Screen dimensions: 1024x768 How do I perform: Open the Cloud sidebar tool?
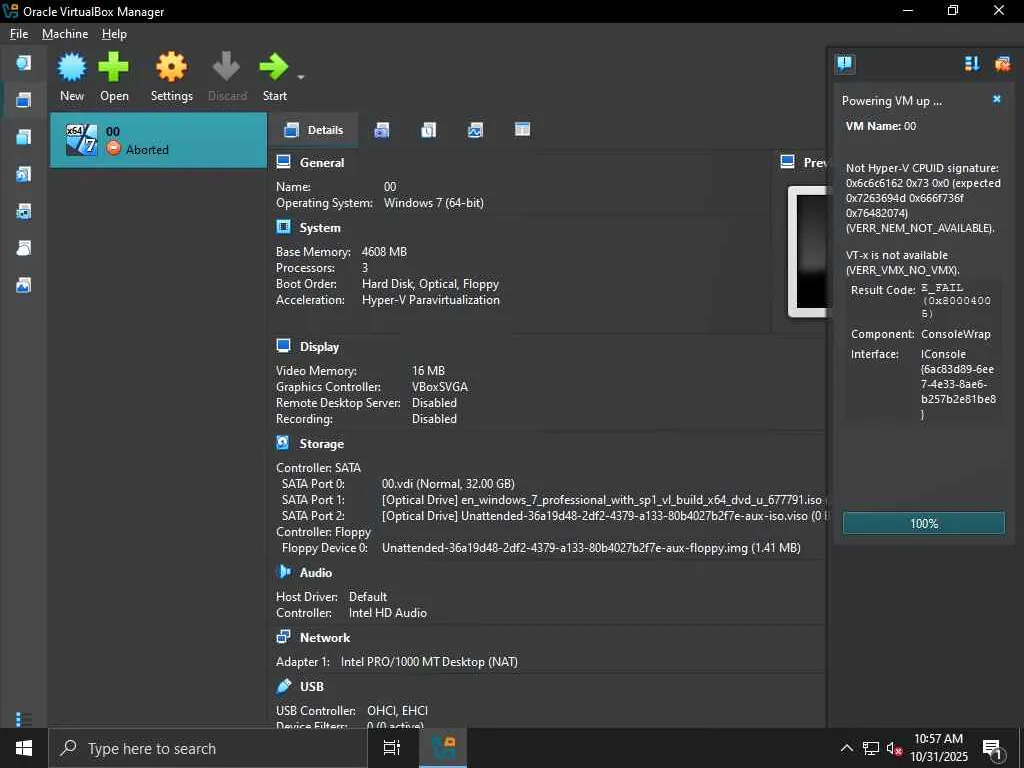click(24, 248)
